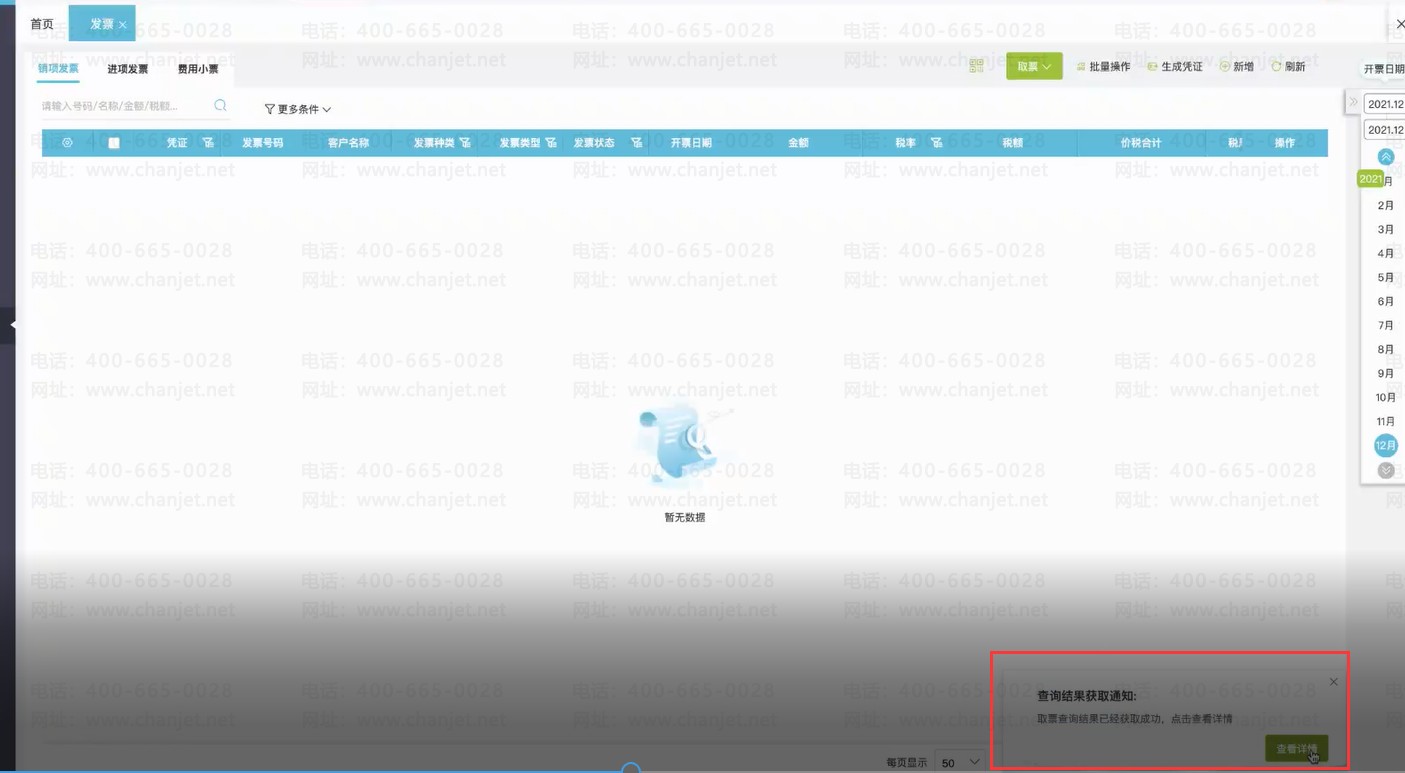The image size is (1405, 773).
Task: Dismiss the 查询结果获取通知 popup
Action: (1333, 682)
